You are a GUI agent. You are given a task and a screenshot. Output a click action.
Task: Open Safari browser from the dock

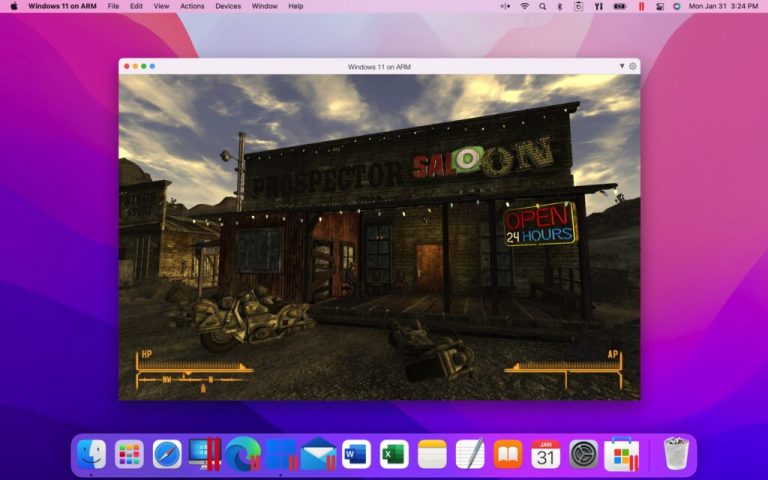167,454
